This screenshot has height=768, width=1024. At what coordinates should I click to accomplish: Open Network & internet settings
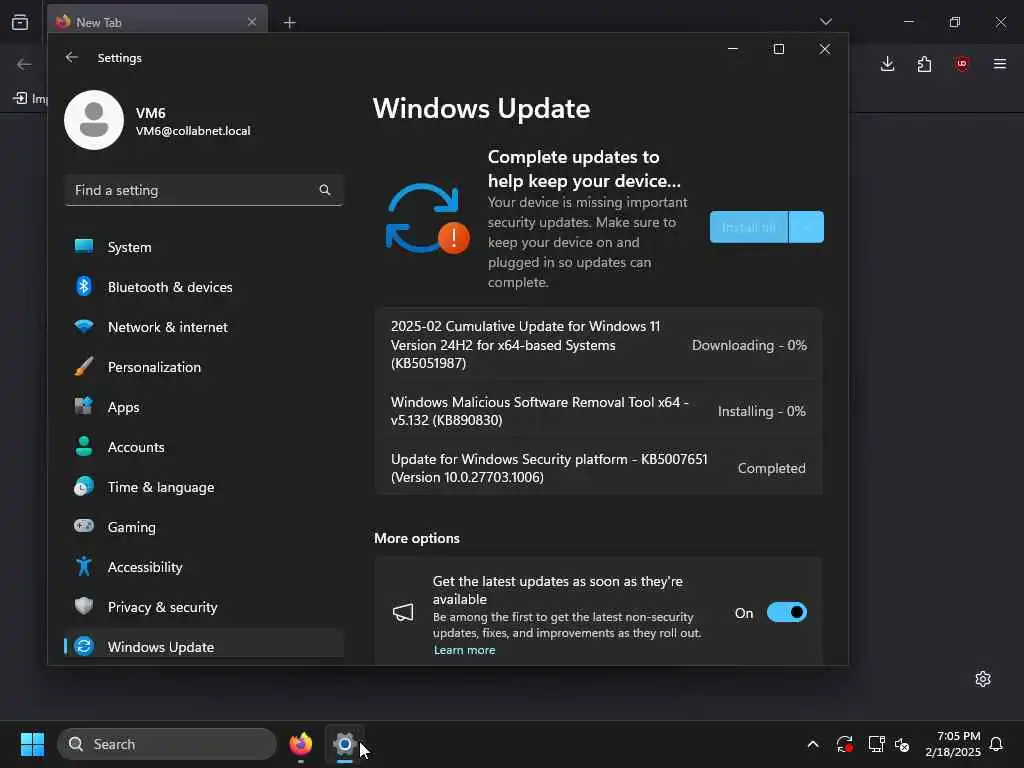tap(204, 327)
